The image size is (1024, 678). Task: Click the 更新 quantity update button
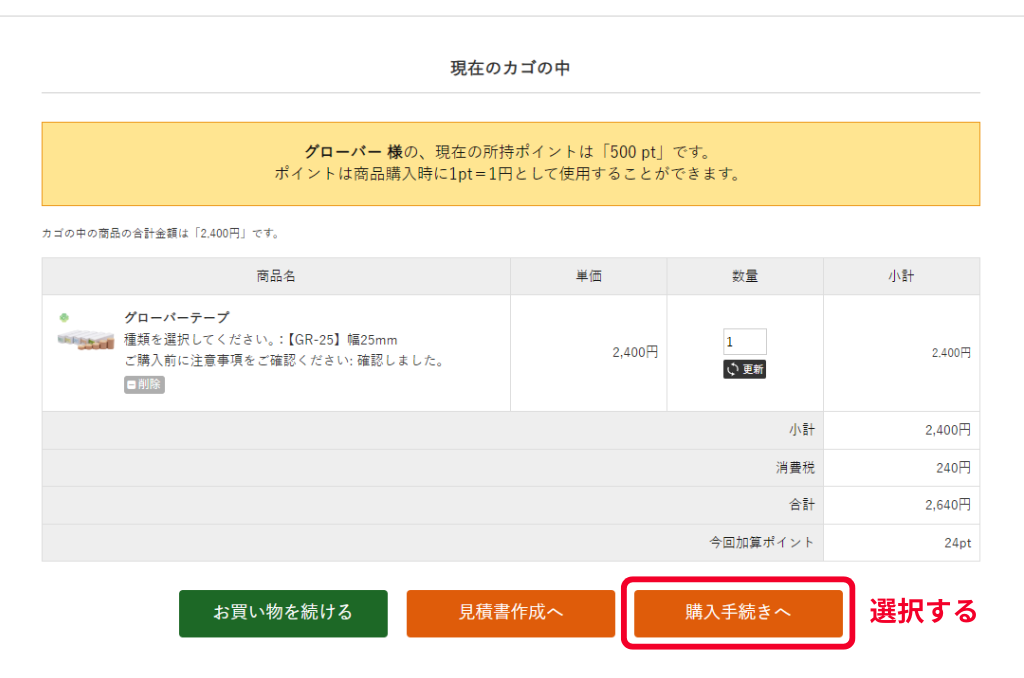tap(744, 369)
